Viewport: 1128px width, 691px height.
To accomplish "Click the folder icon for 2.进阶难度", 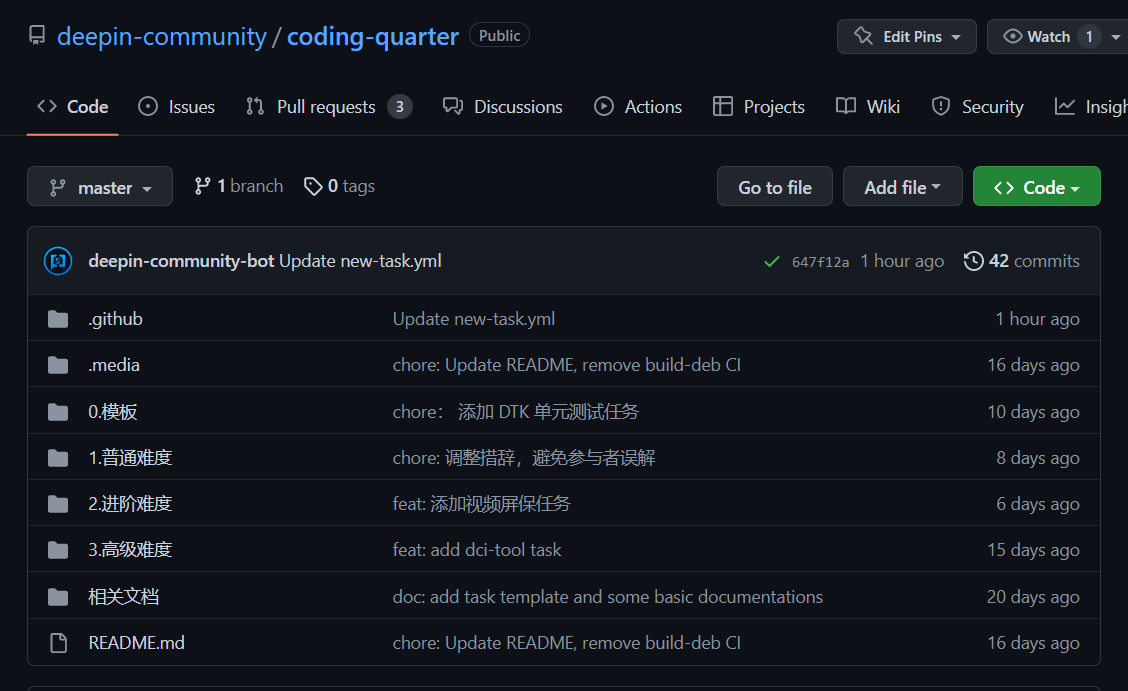I will point(58,504).
